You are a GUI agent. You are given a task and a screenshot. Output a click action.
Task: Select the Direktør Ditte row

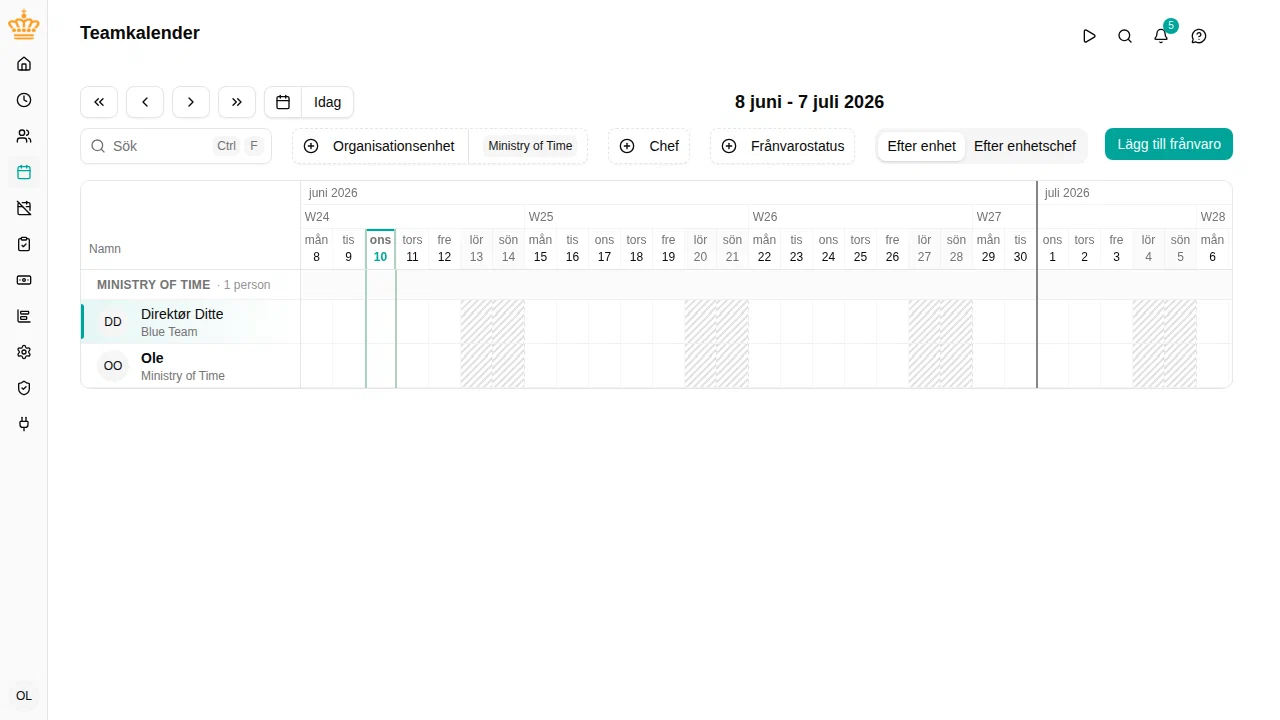(x=190, y=322)
